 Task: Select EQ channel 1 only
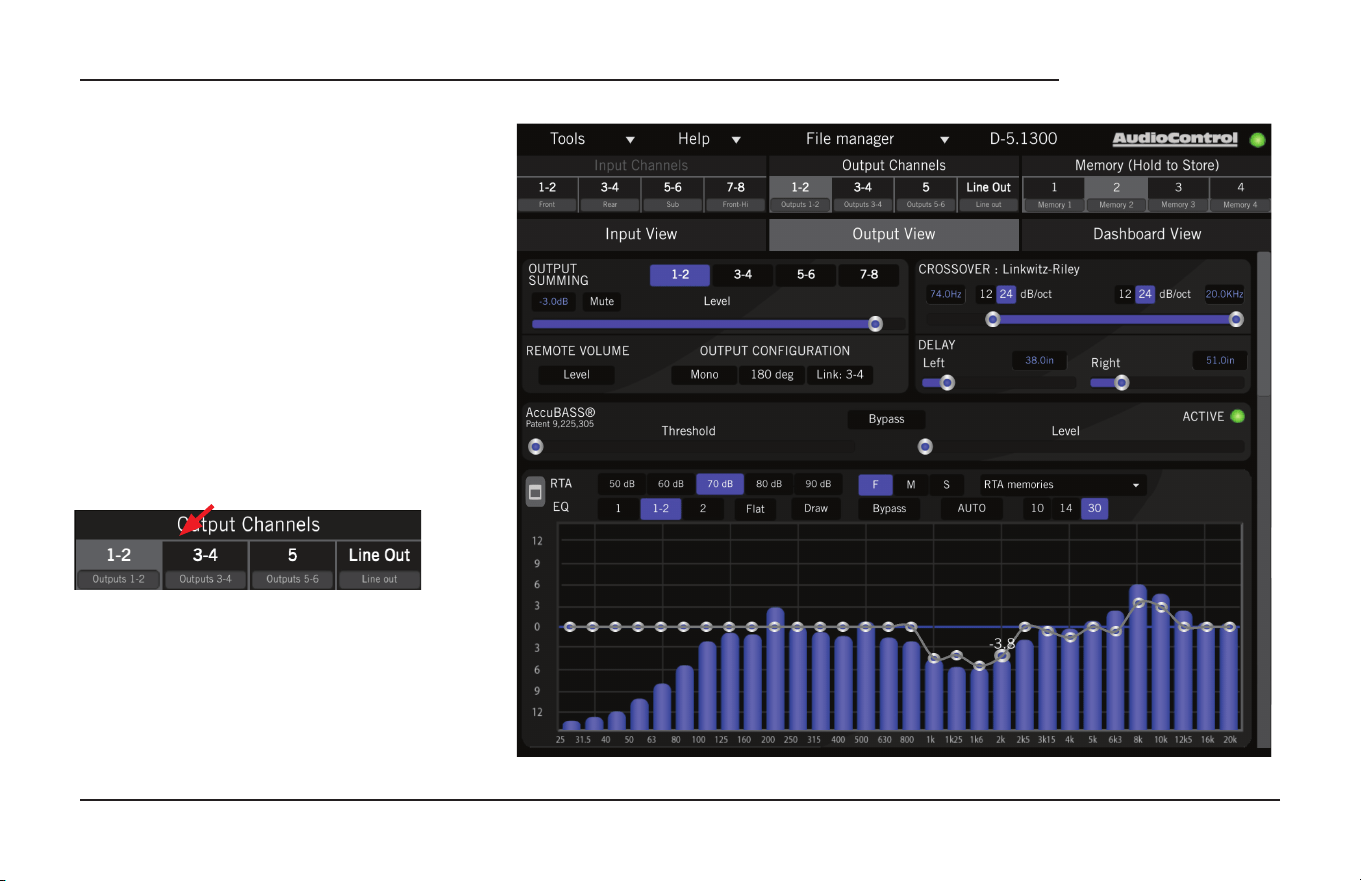pyautogui.click(x=618, y=509)
